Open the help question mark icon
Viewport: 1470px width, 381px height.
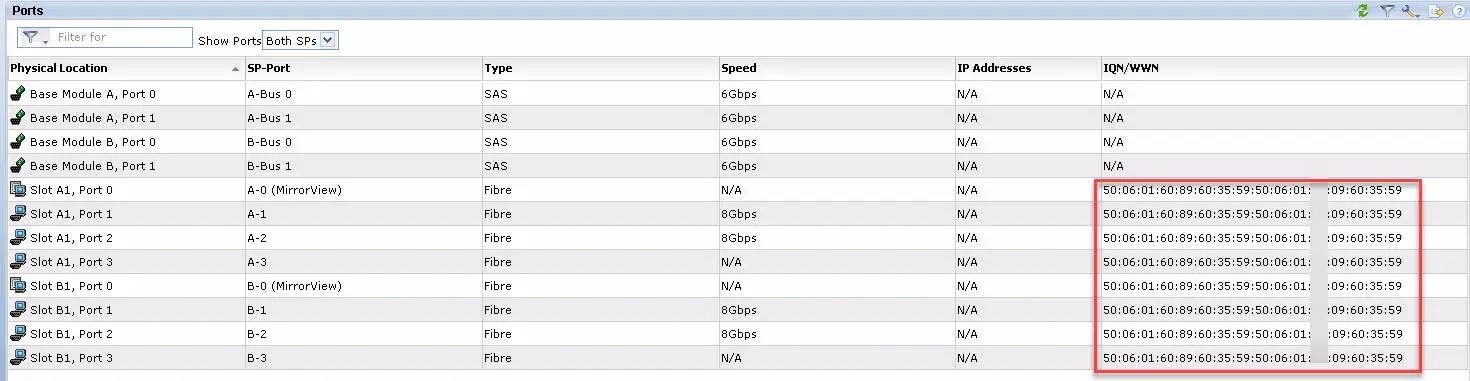pyautogui.click(x=1458, y=10)
